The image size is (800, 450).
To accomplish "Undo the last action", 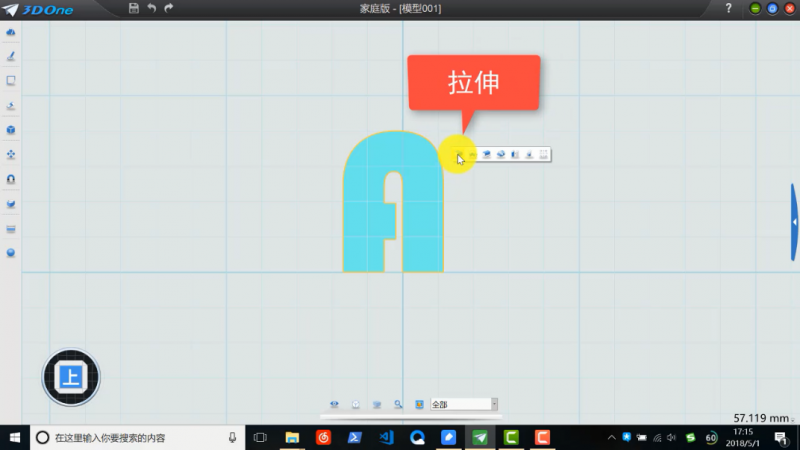I will [x=152, y=8].
